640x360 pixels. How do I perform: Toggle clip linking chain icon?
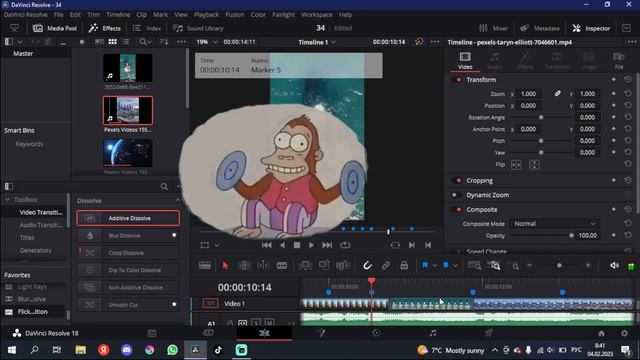(x=385, y=266)
